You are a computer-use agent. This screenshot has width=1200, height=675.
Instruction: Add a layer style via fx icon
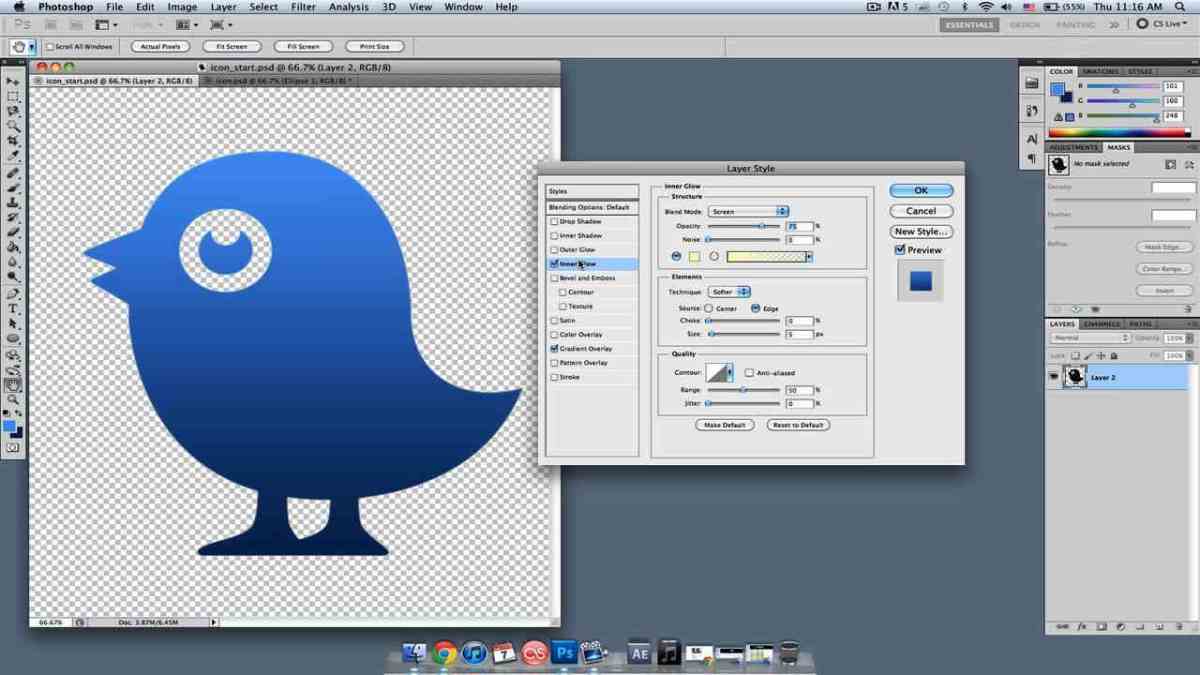click(x=1082, y=627)
